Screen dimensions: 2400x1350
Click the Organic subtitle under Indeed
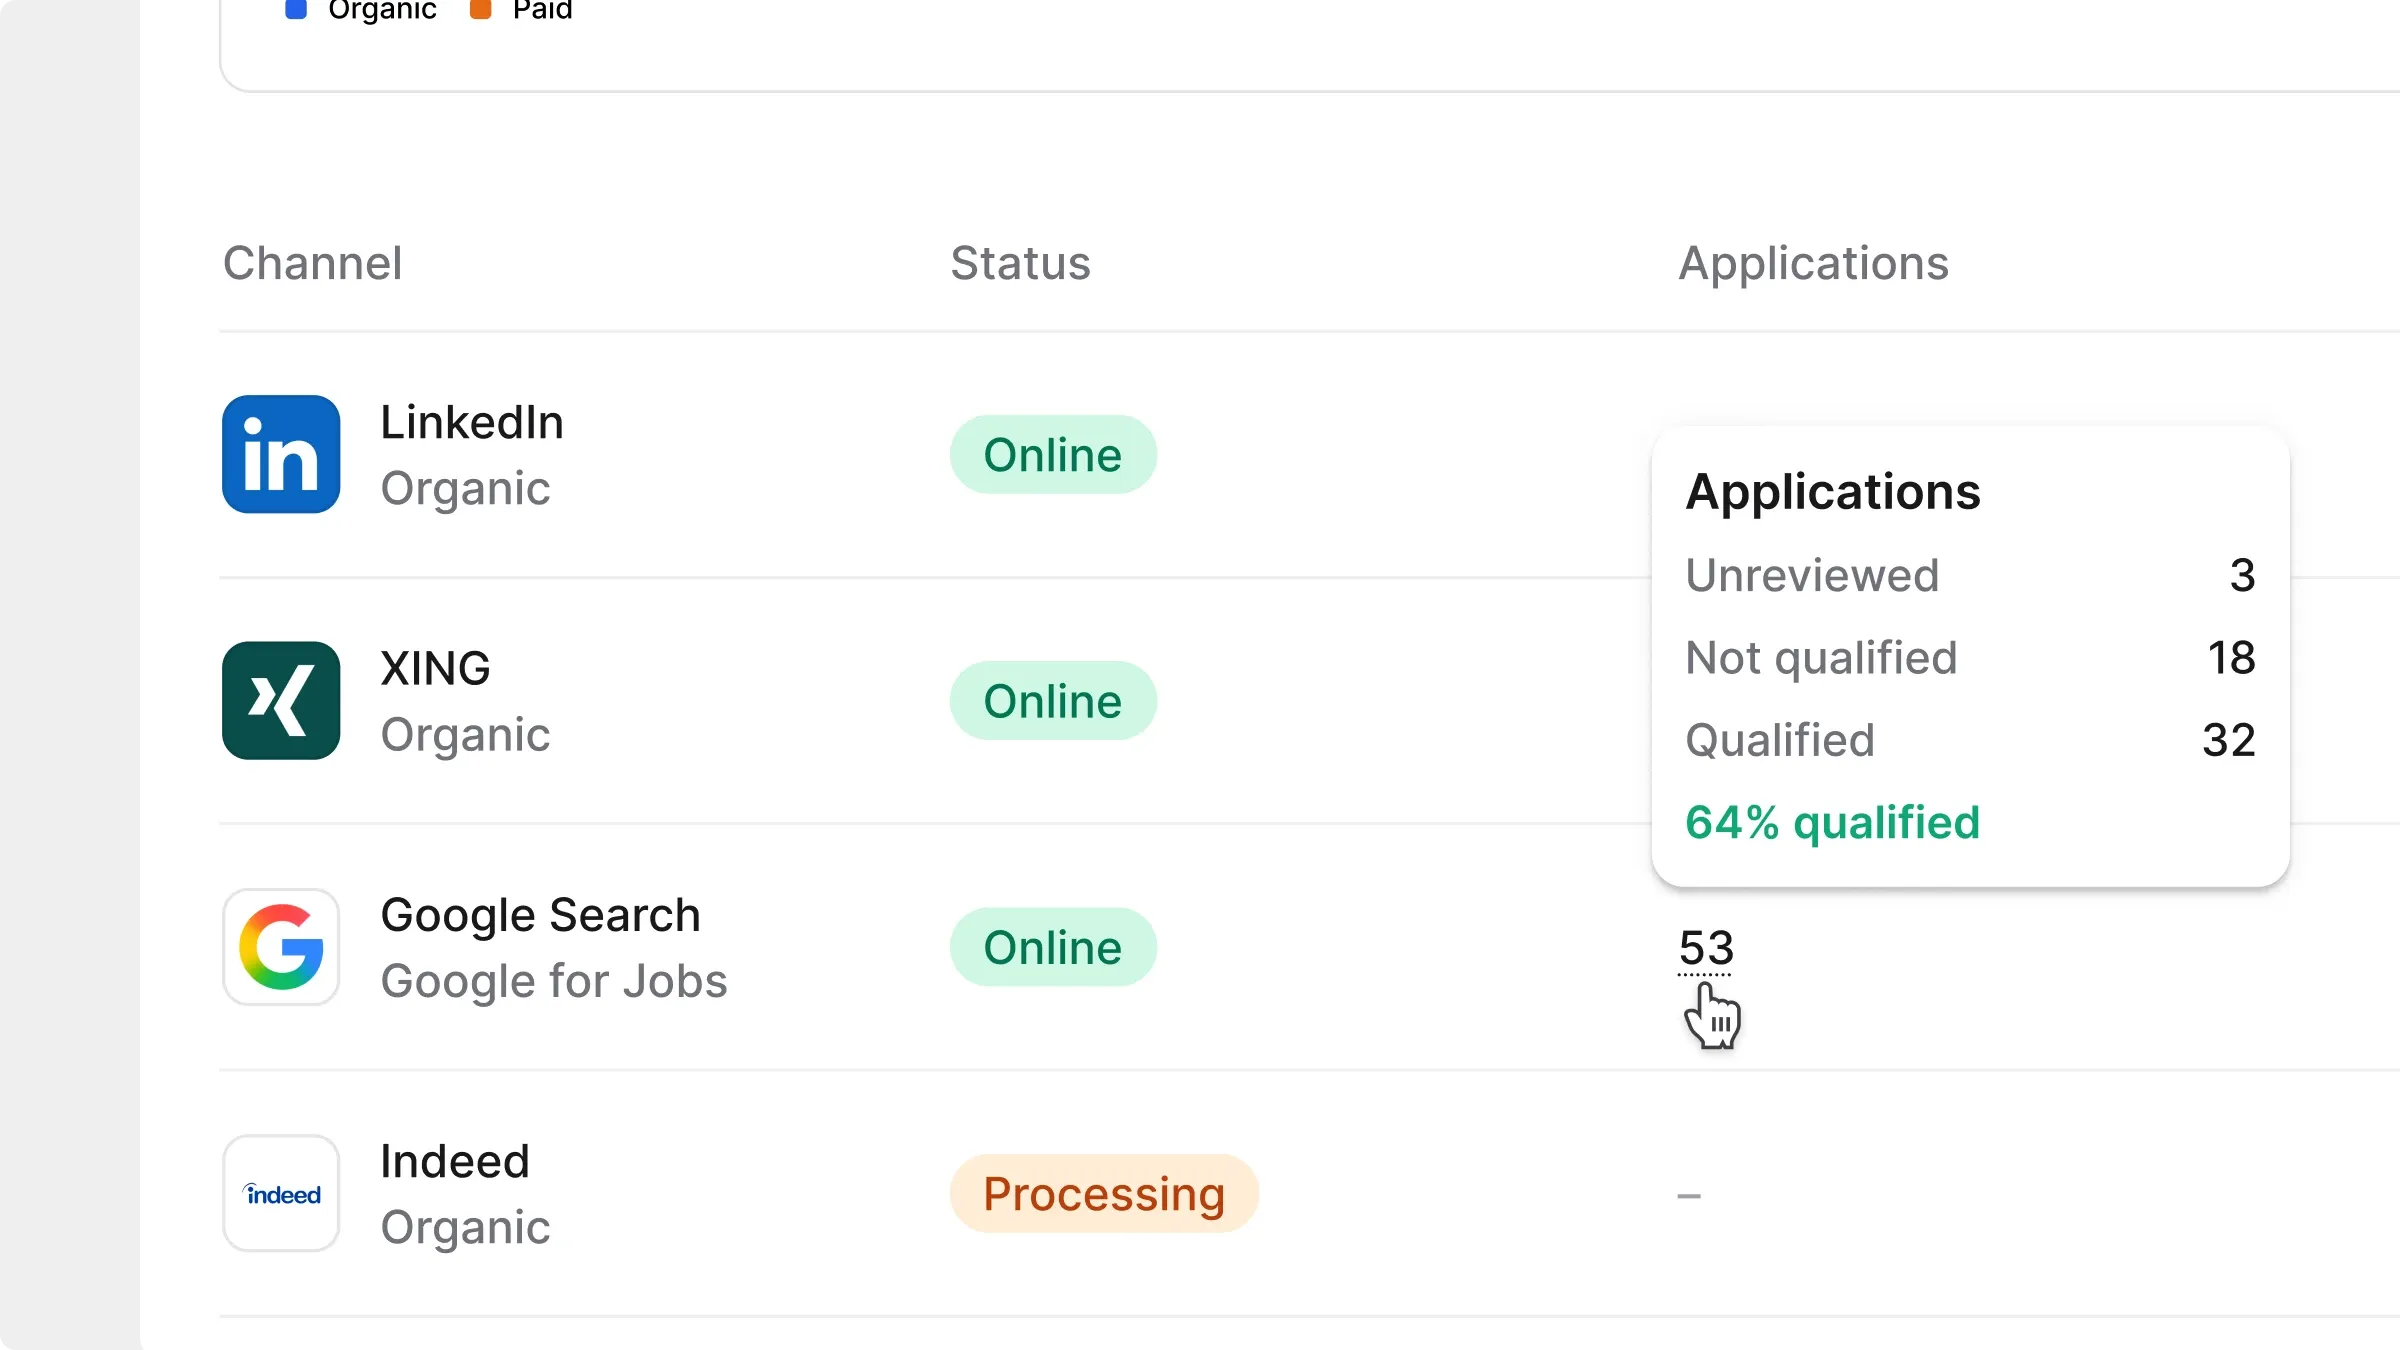(x=465, y=1227)
